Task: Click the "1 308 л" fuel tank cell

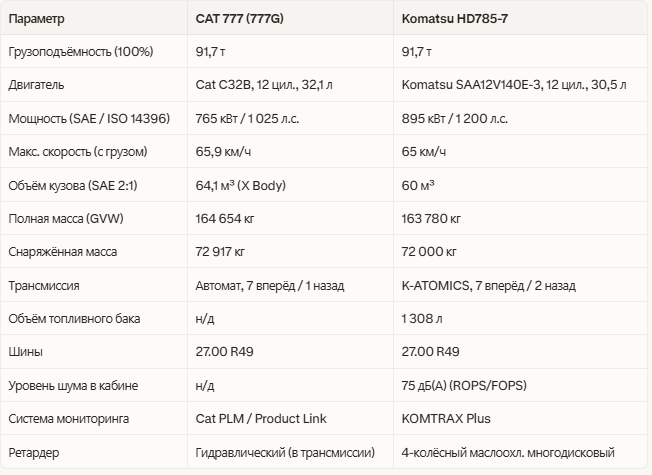Action: [x=423, y=319]
